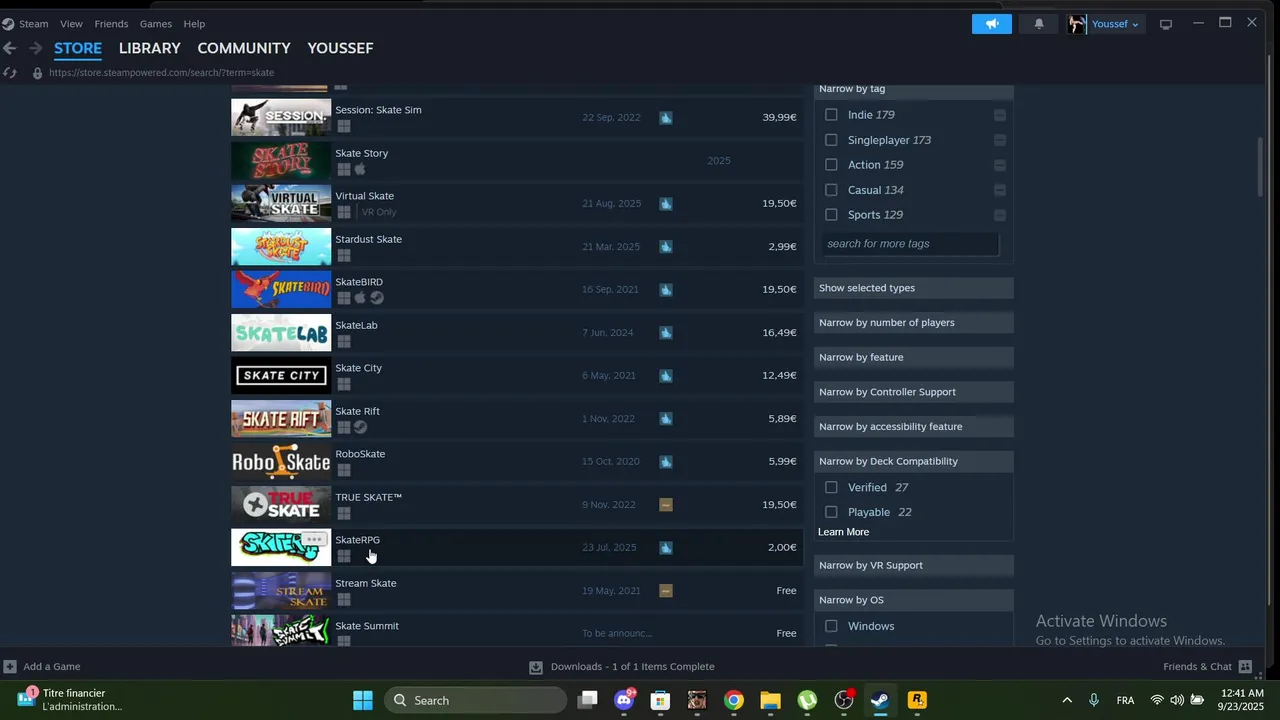Click the YOUSSEF profile tab
The image size is (1280, 720).
tap(340, 48)
